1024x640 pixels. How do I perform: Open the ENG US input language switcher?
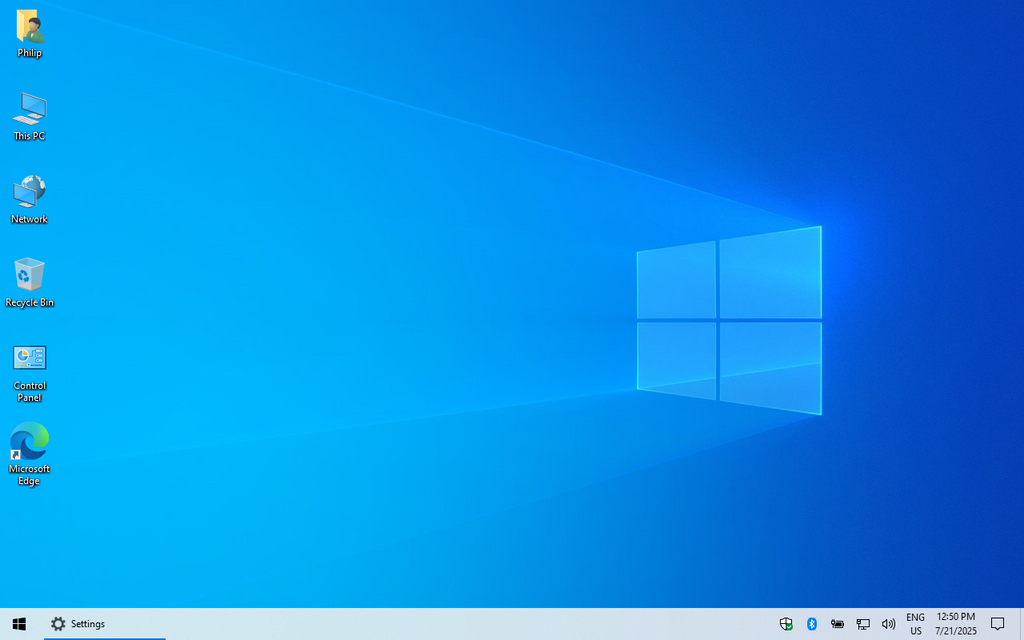[x=916, y=624]
